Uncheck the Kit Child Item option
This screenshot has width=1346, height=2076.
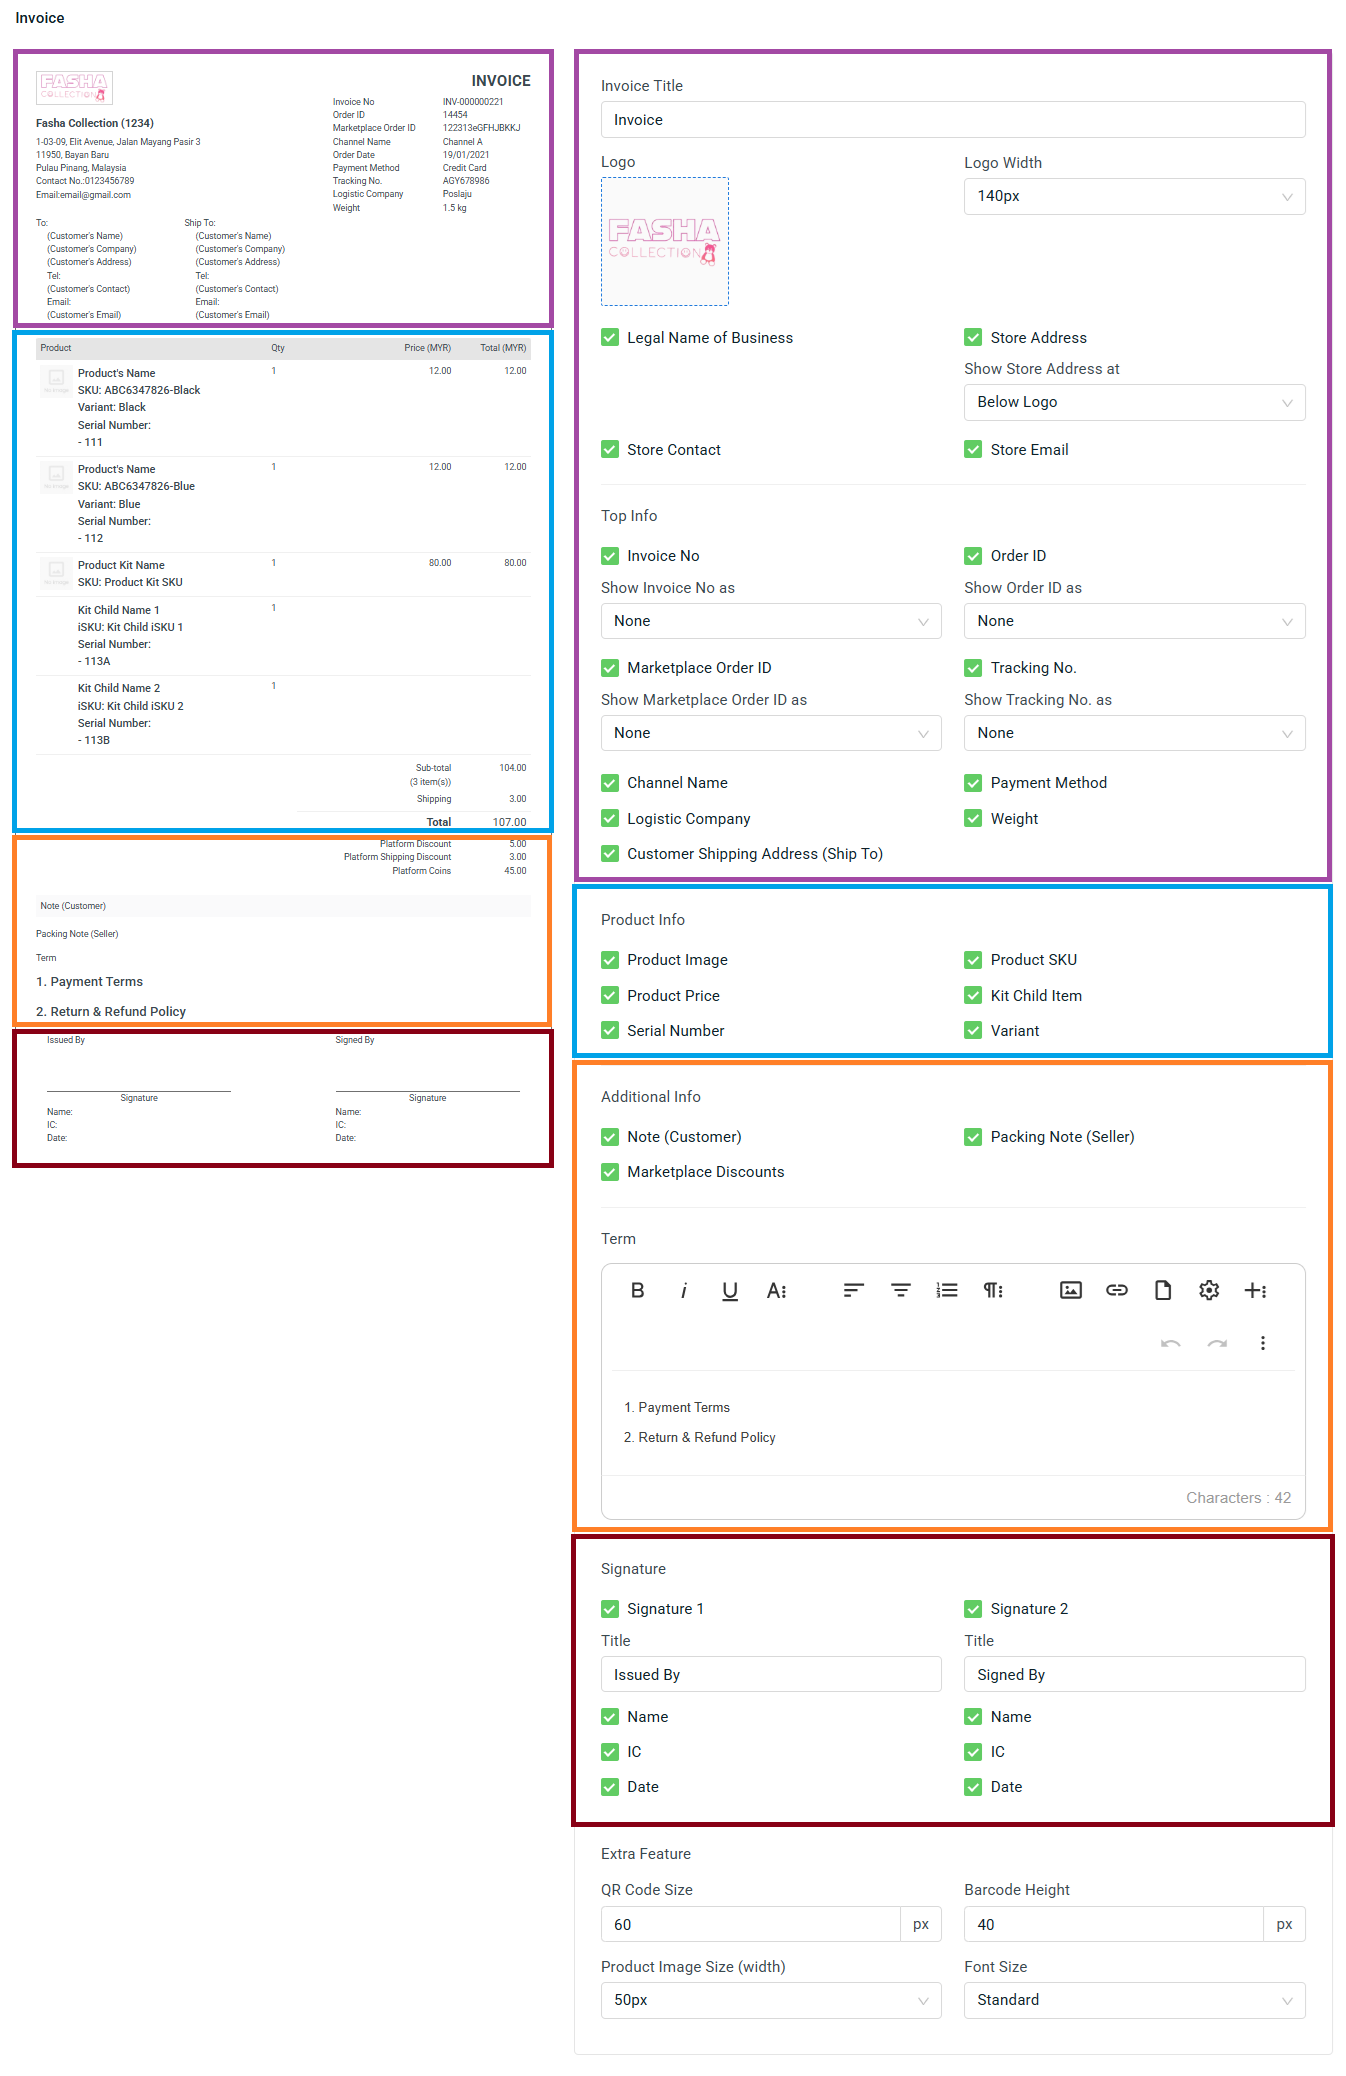tap(973, 996)
